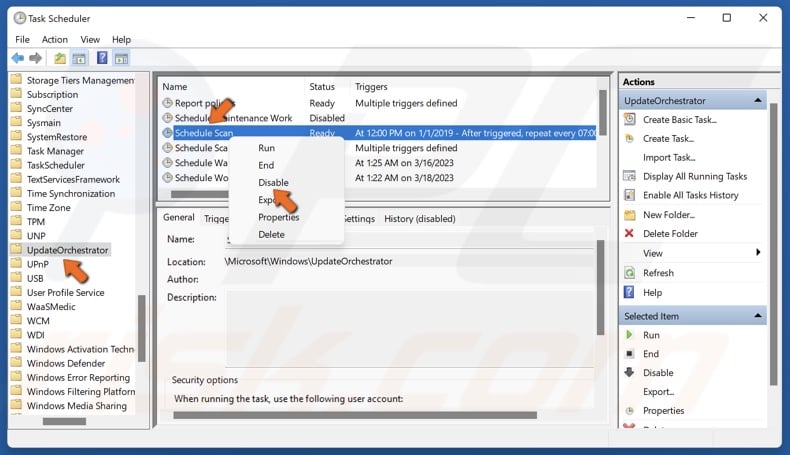Screen dimensions: 790x455
Task: Click the Actions pane vertical scrollbar
Action: tap(774, 244)
